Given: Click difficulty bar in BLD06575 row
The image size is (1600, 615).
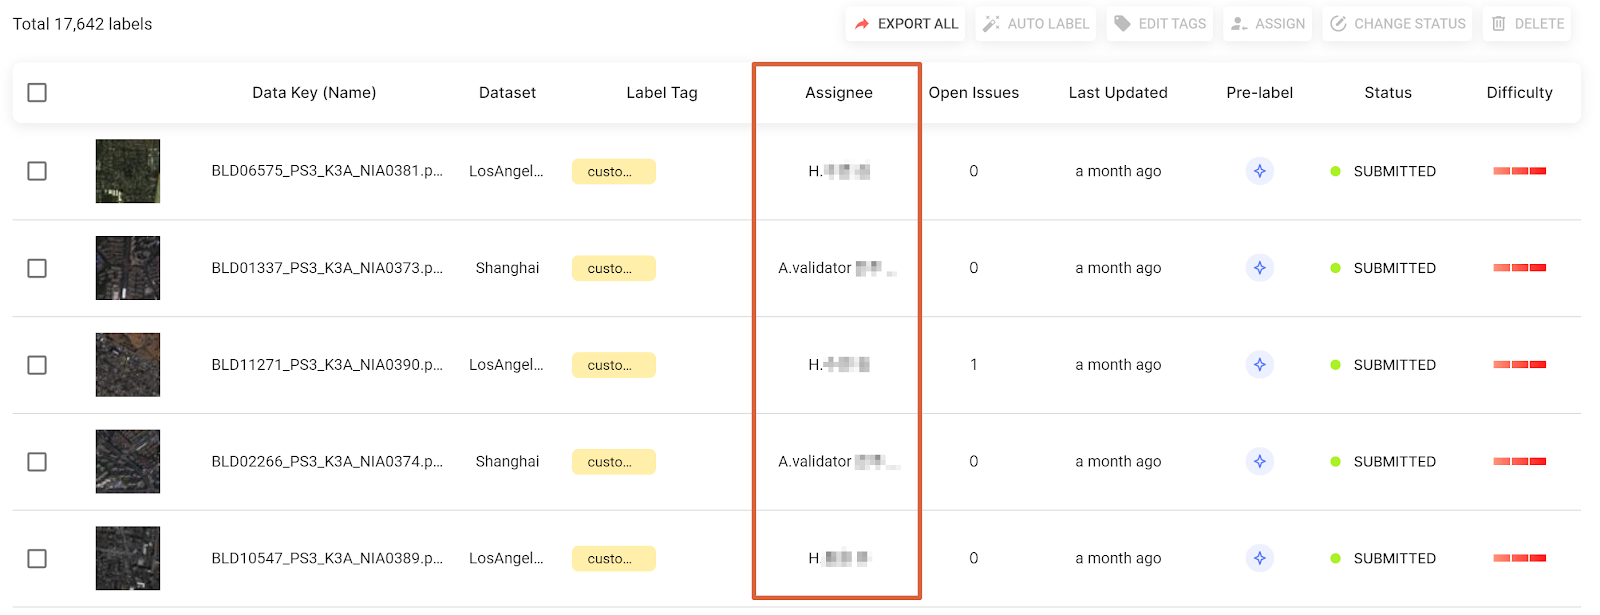Looking at the screenshot, I should tap(1520, 171).
